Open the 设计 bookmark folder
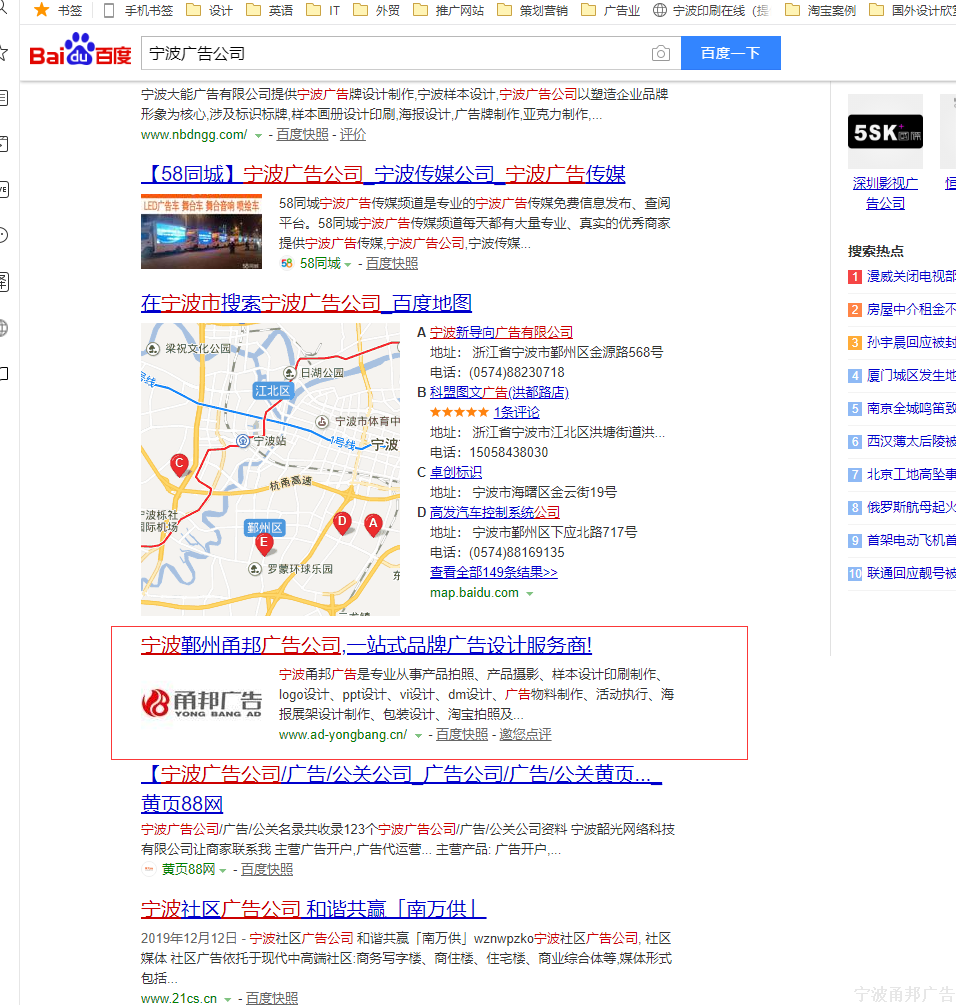 [x=210, y=10]
